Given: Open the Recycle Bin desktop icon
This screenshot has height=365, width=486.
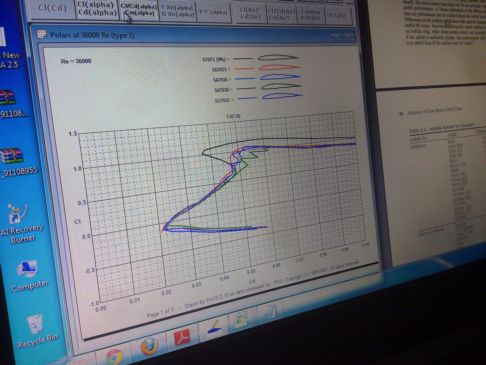Looking at the screenshot, I should (36, 331).
